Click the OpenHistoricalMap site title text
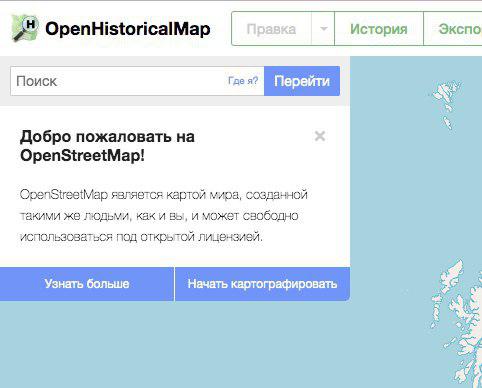This screenshot has height=388, width=482. click(128, 29)
